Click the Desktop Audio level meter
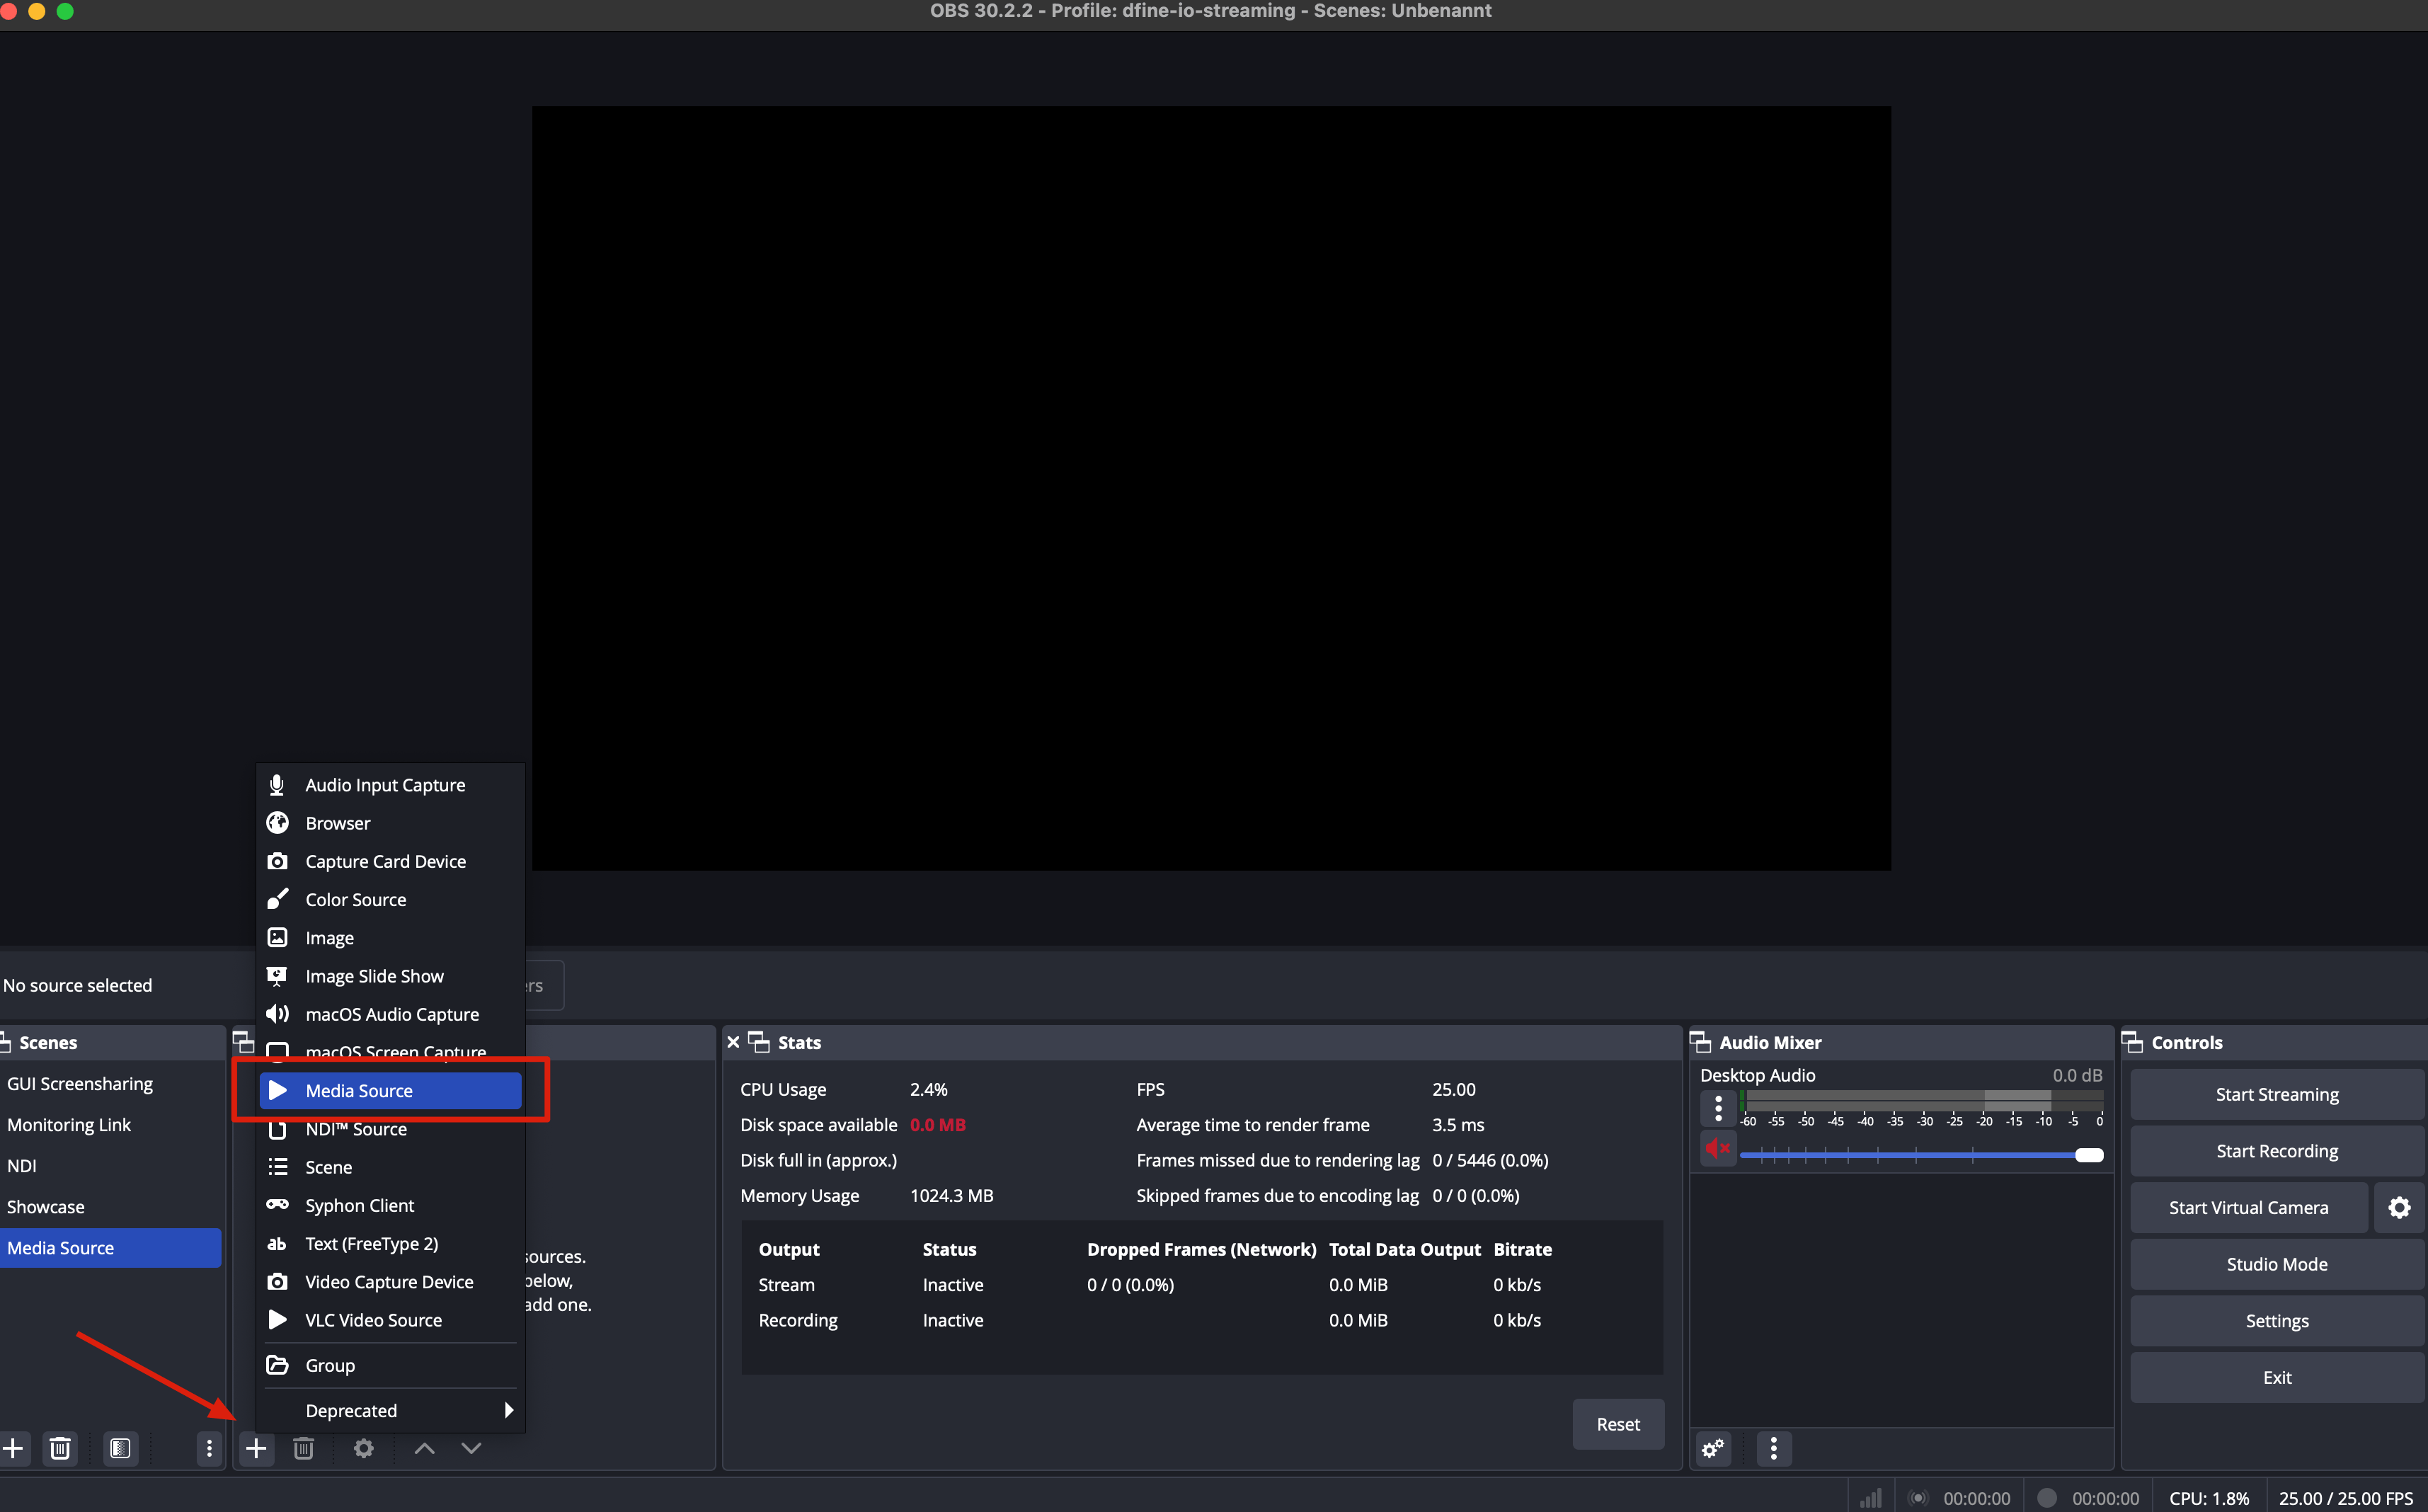The height and width of the screenshot is (1512, 2428). click(1921, 1100)
